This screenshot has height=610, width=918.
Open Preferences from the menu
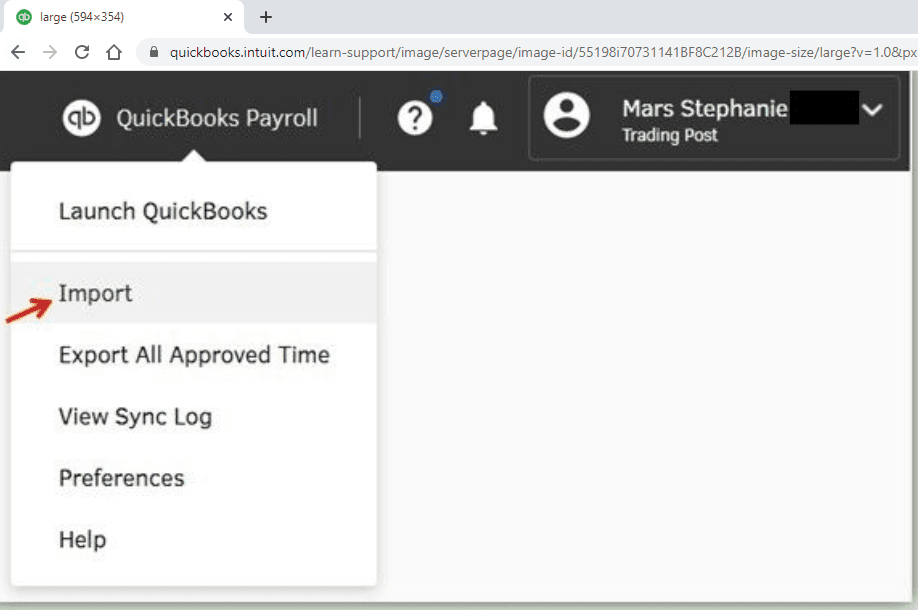click(121, 478)
